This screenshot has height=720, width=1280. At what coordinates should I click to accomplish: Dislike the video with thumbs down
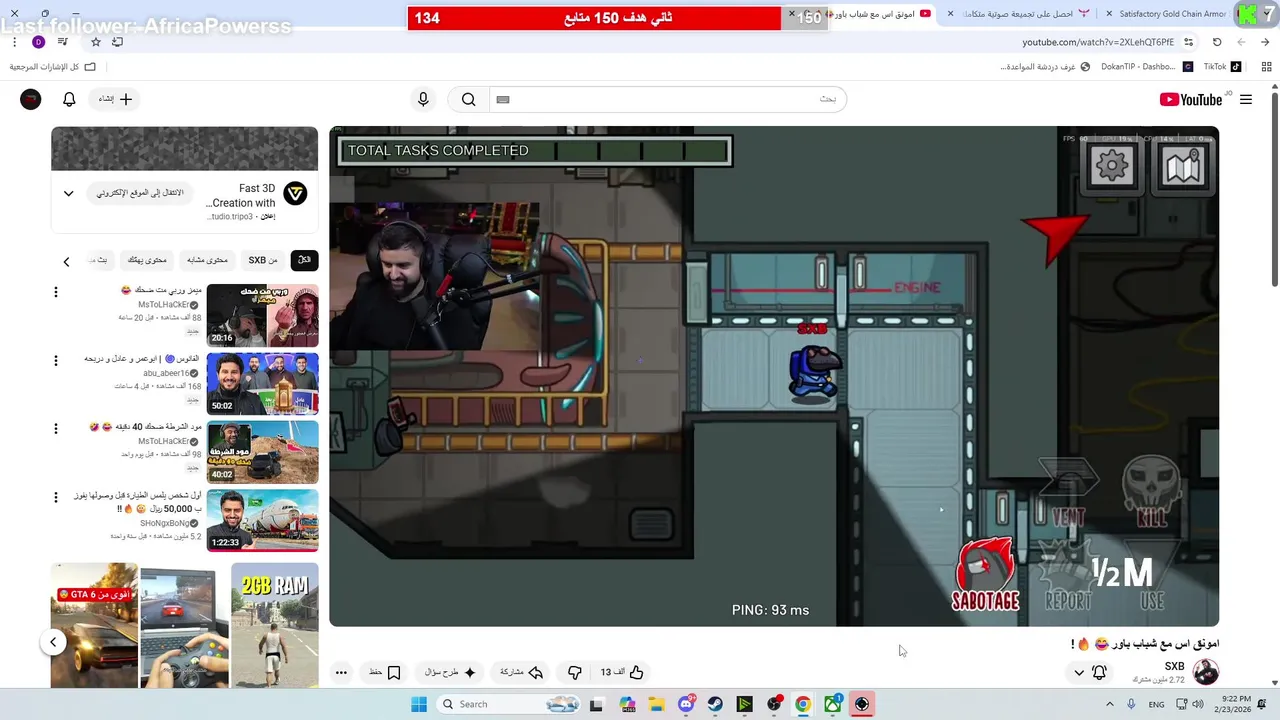574,672
